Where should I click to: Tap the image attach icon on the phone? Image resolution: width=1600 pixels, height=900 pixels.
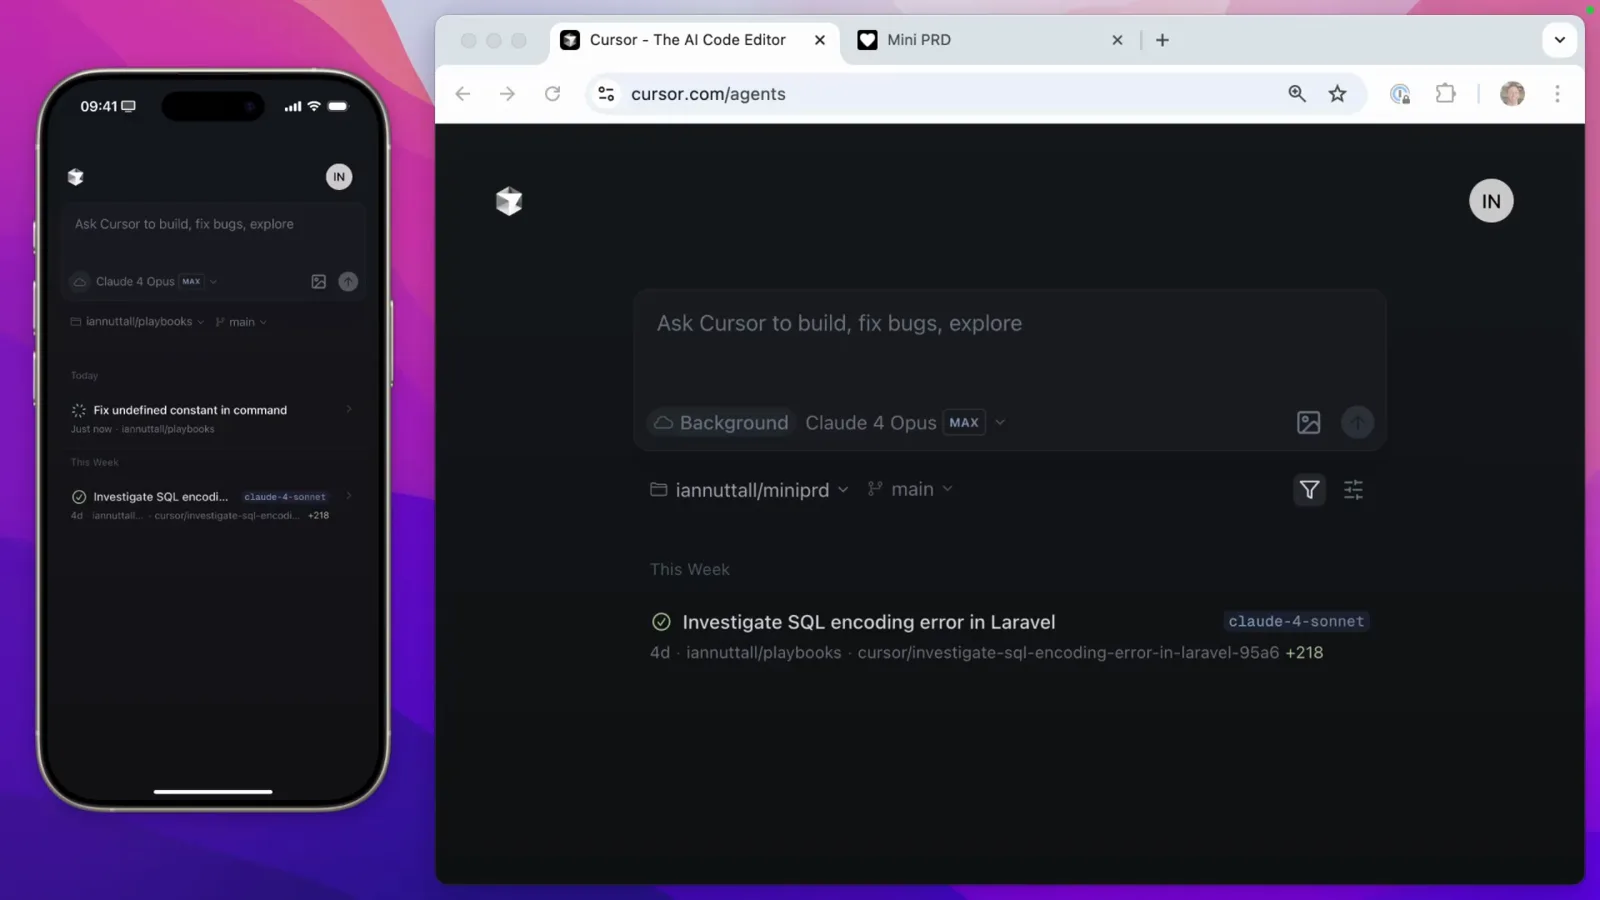[x=318, y=282]
